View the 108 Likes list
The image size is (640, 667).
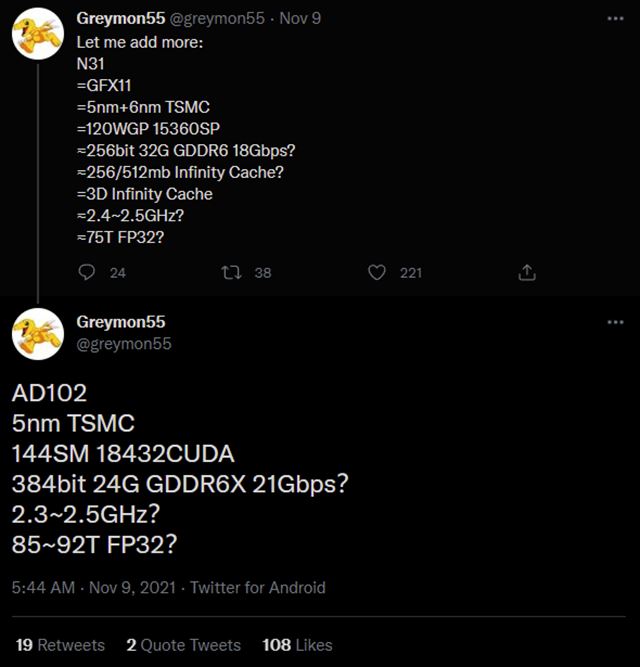pyautogui.click(x=297, y=645)
